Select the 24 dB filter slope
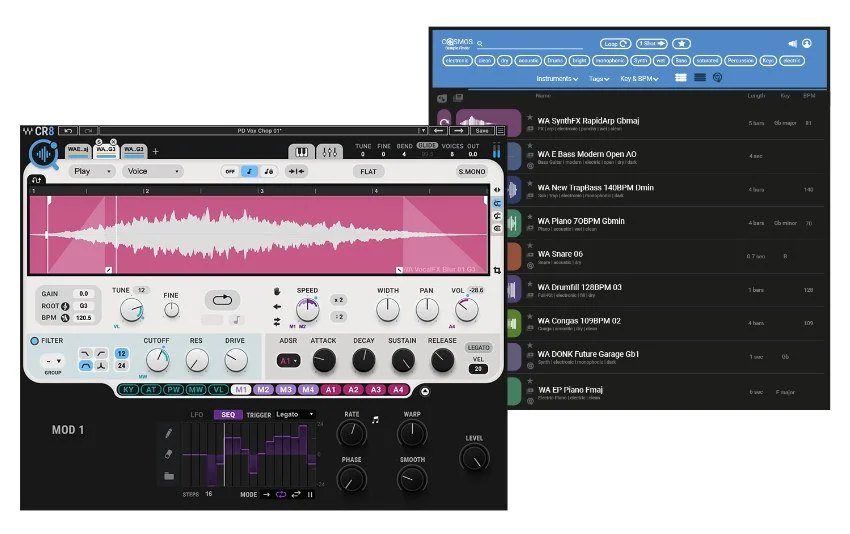Image resolution: width=850 pixels, height=534 pixels. [121, 365]
